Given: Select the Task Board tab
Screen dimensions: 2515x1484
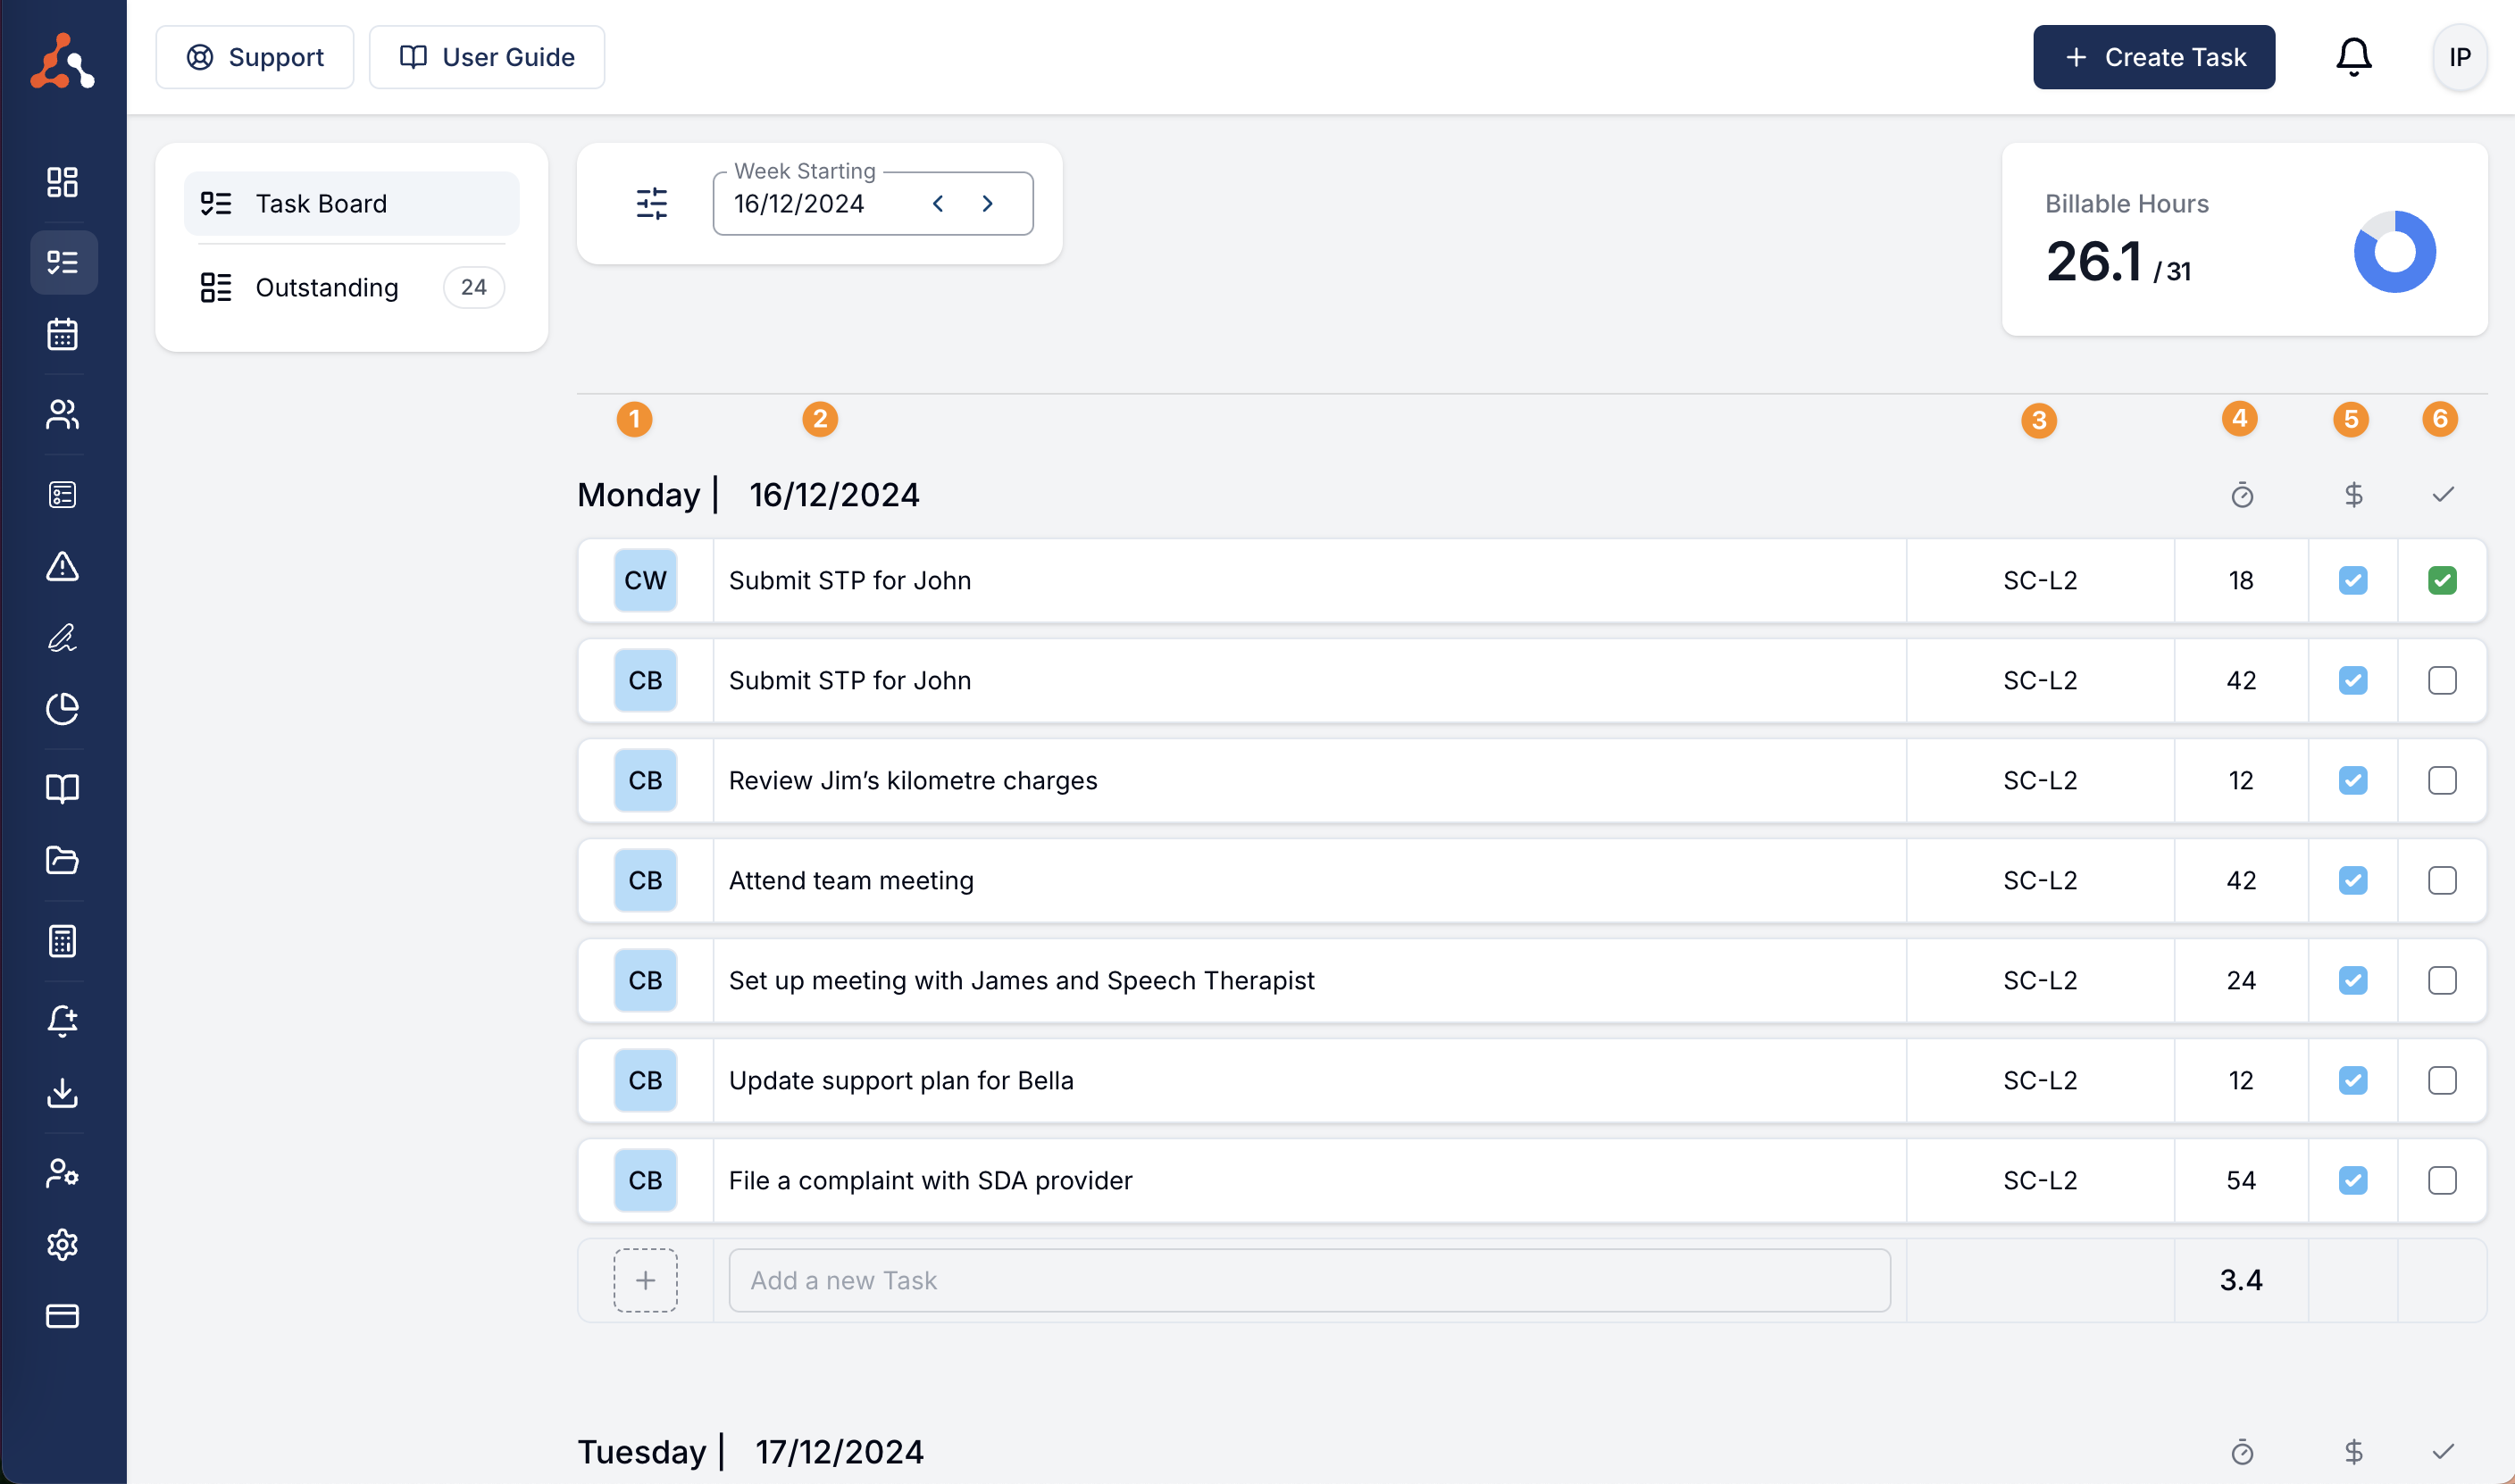Looking at the screenshot, I should pos(352,203).
